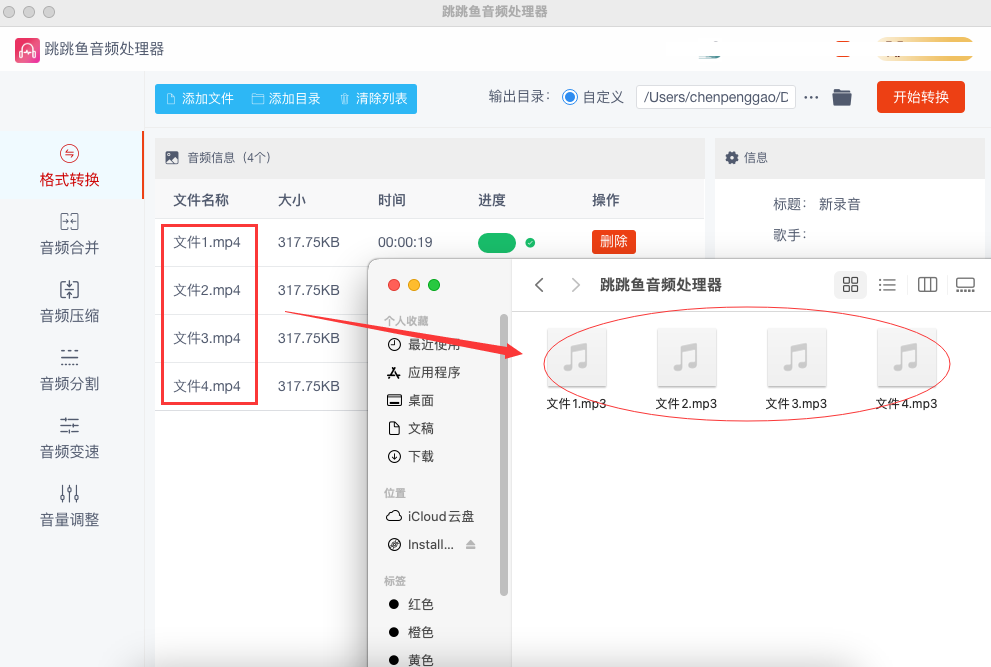
Task: Go to 音频分割 audio split
Action: coord(70,370)
